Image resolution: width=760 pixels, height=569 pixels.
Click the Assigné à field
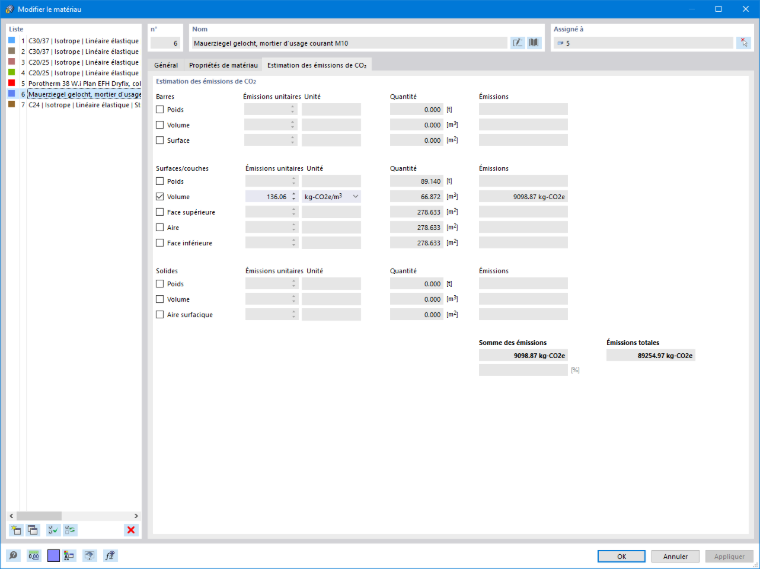644,43
